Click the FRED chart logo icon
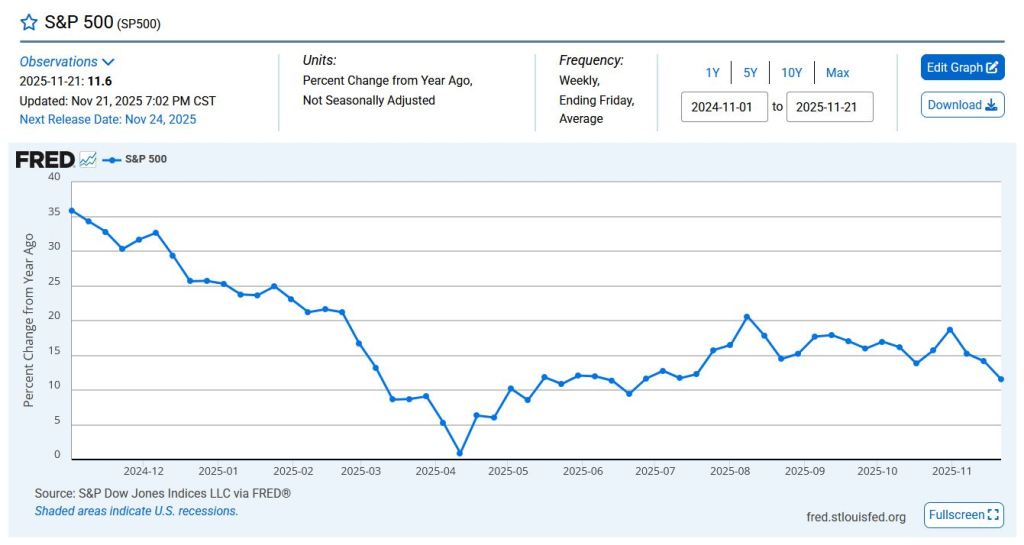The height and width of the screenshot is (545, 1024). pos(88,159)
